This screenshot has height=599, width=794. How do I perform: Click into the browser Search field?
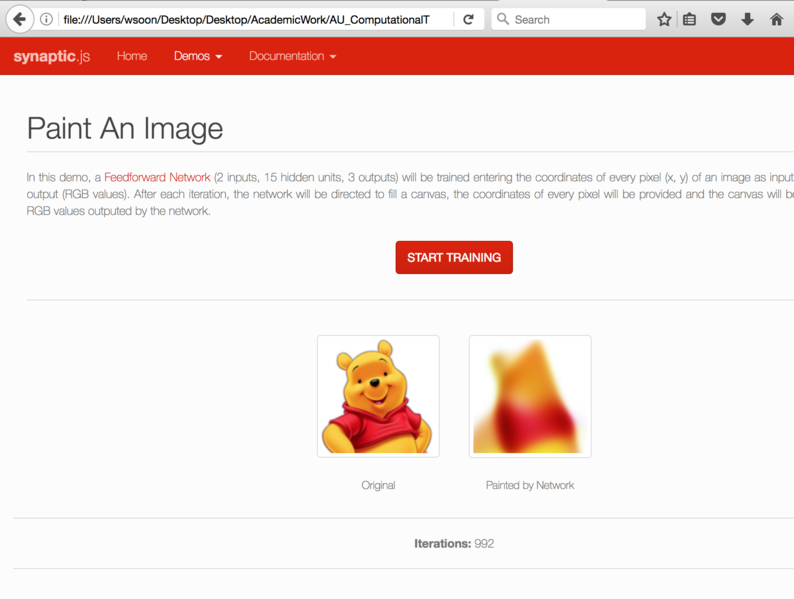pos(575,19)
